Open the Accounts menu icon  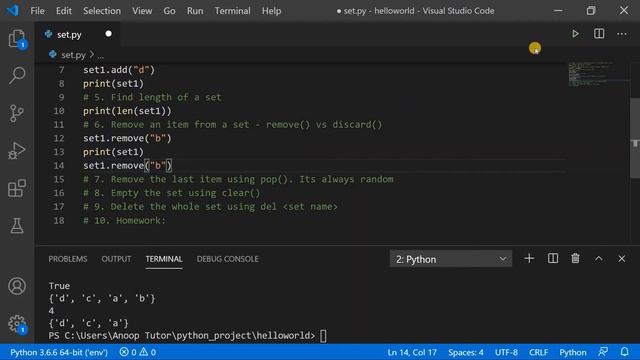coord(17,286)
